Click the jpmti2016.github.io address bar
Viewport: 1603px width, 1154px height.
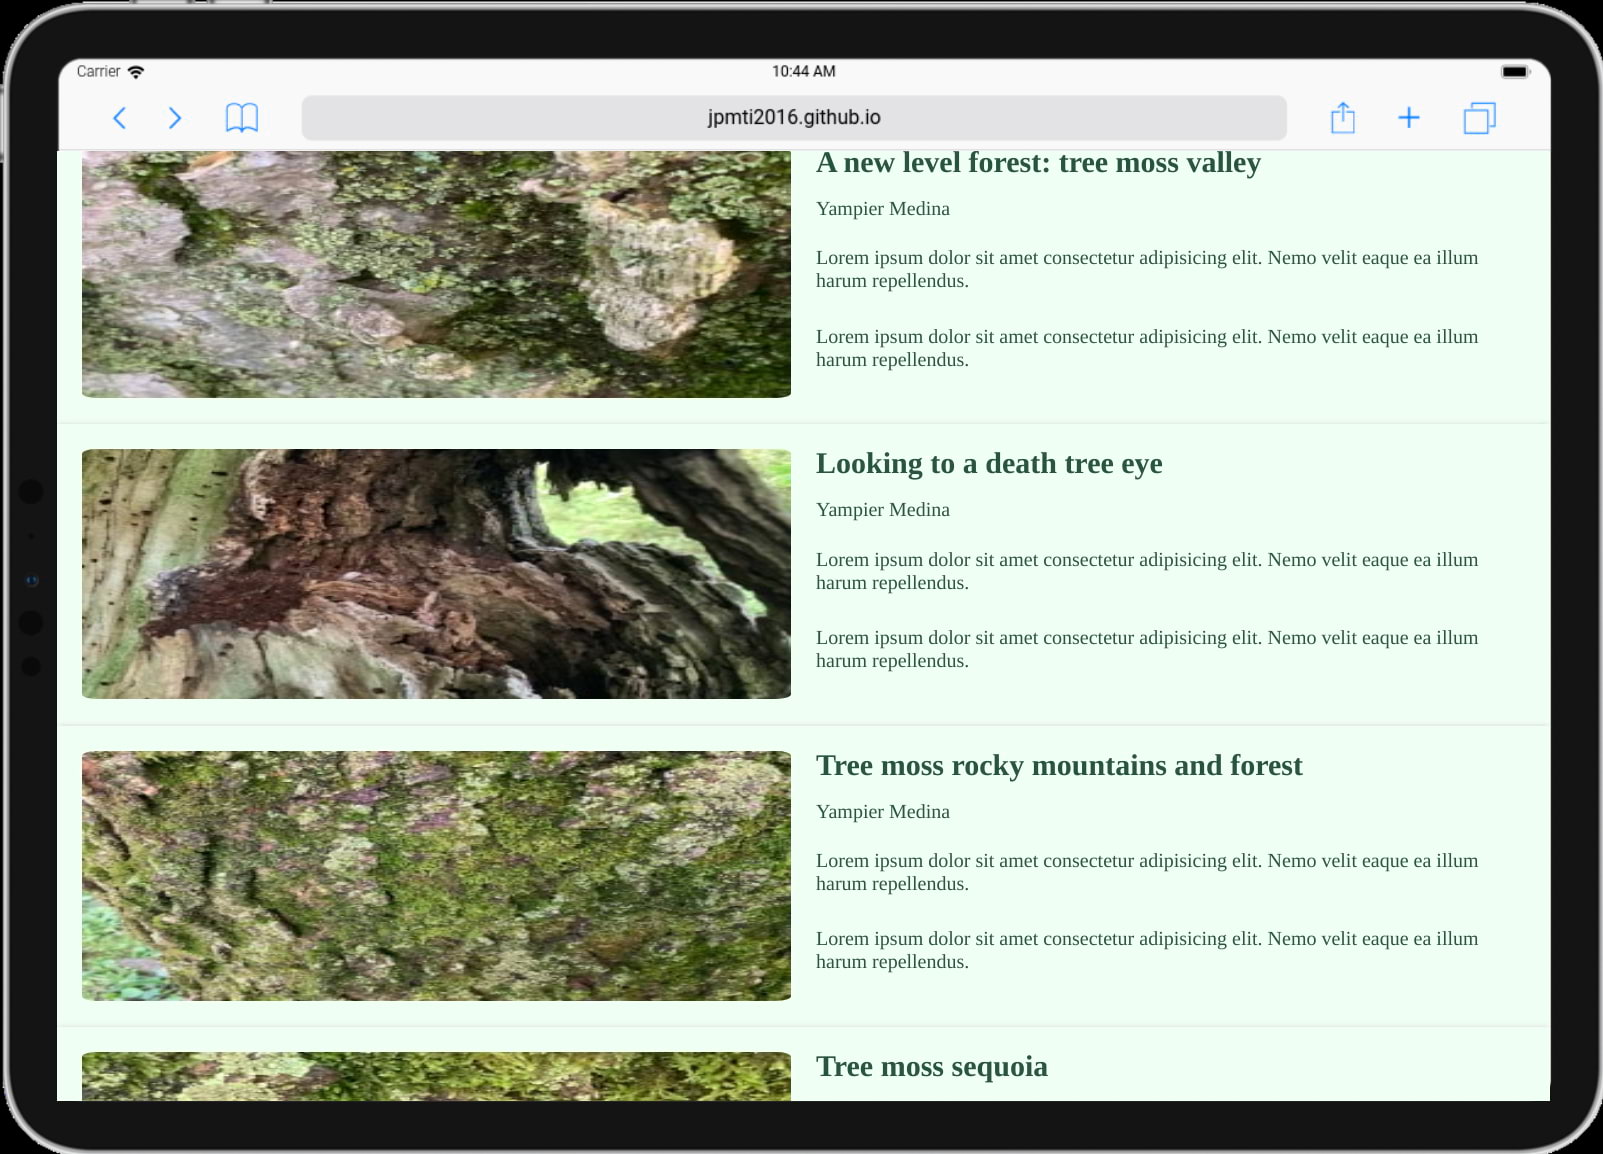793,118
